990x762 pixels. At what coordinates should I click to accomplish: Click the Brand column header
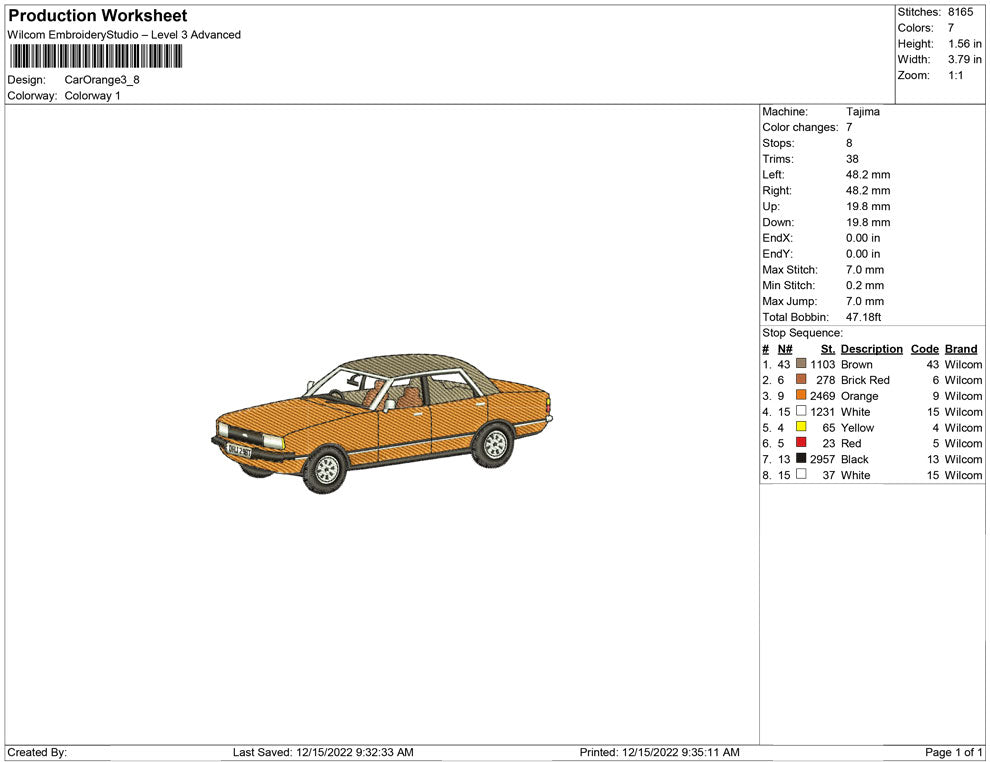961,349
